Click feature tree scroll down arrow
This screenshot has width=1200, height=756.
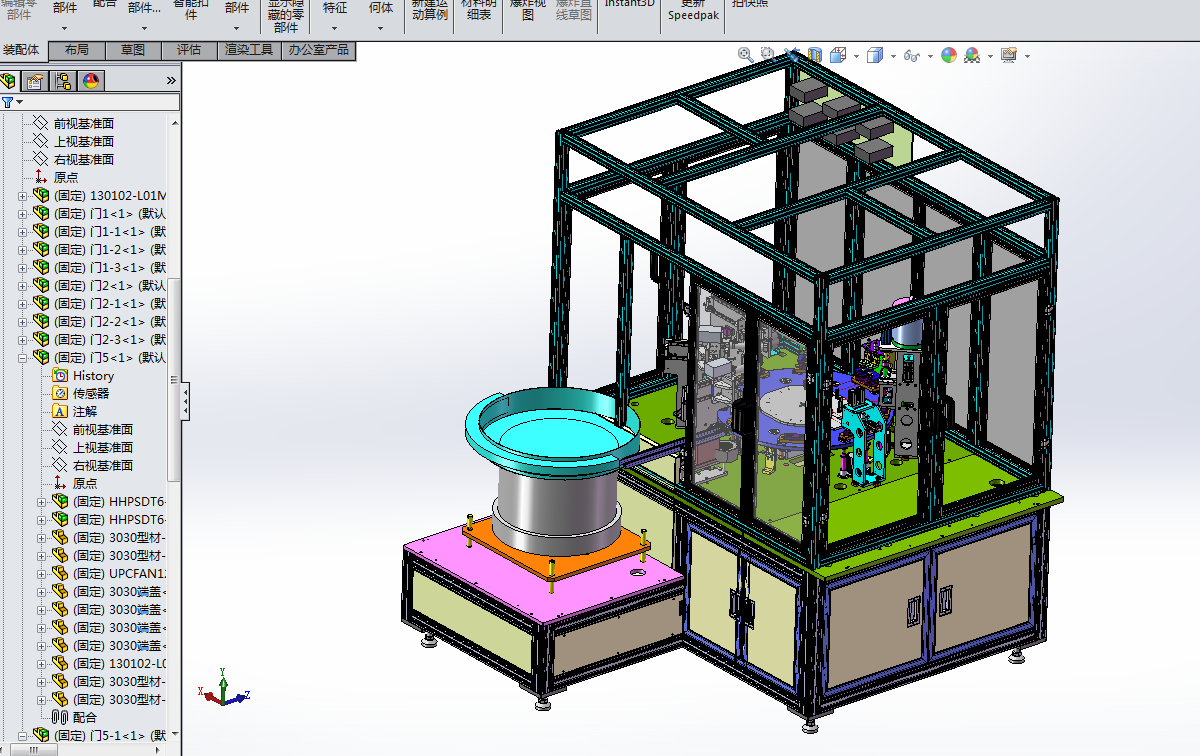tap(175, 735)
